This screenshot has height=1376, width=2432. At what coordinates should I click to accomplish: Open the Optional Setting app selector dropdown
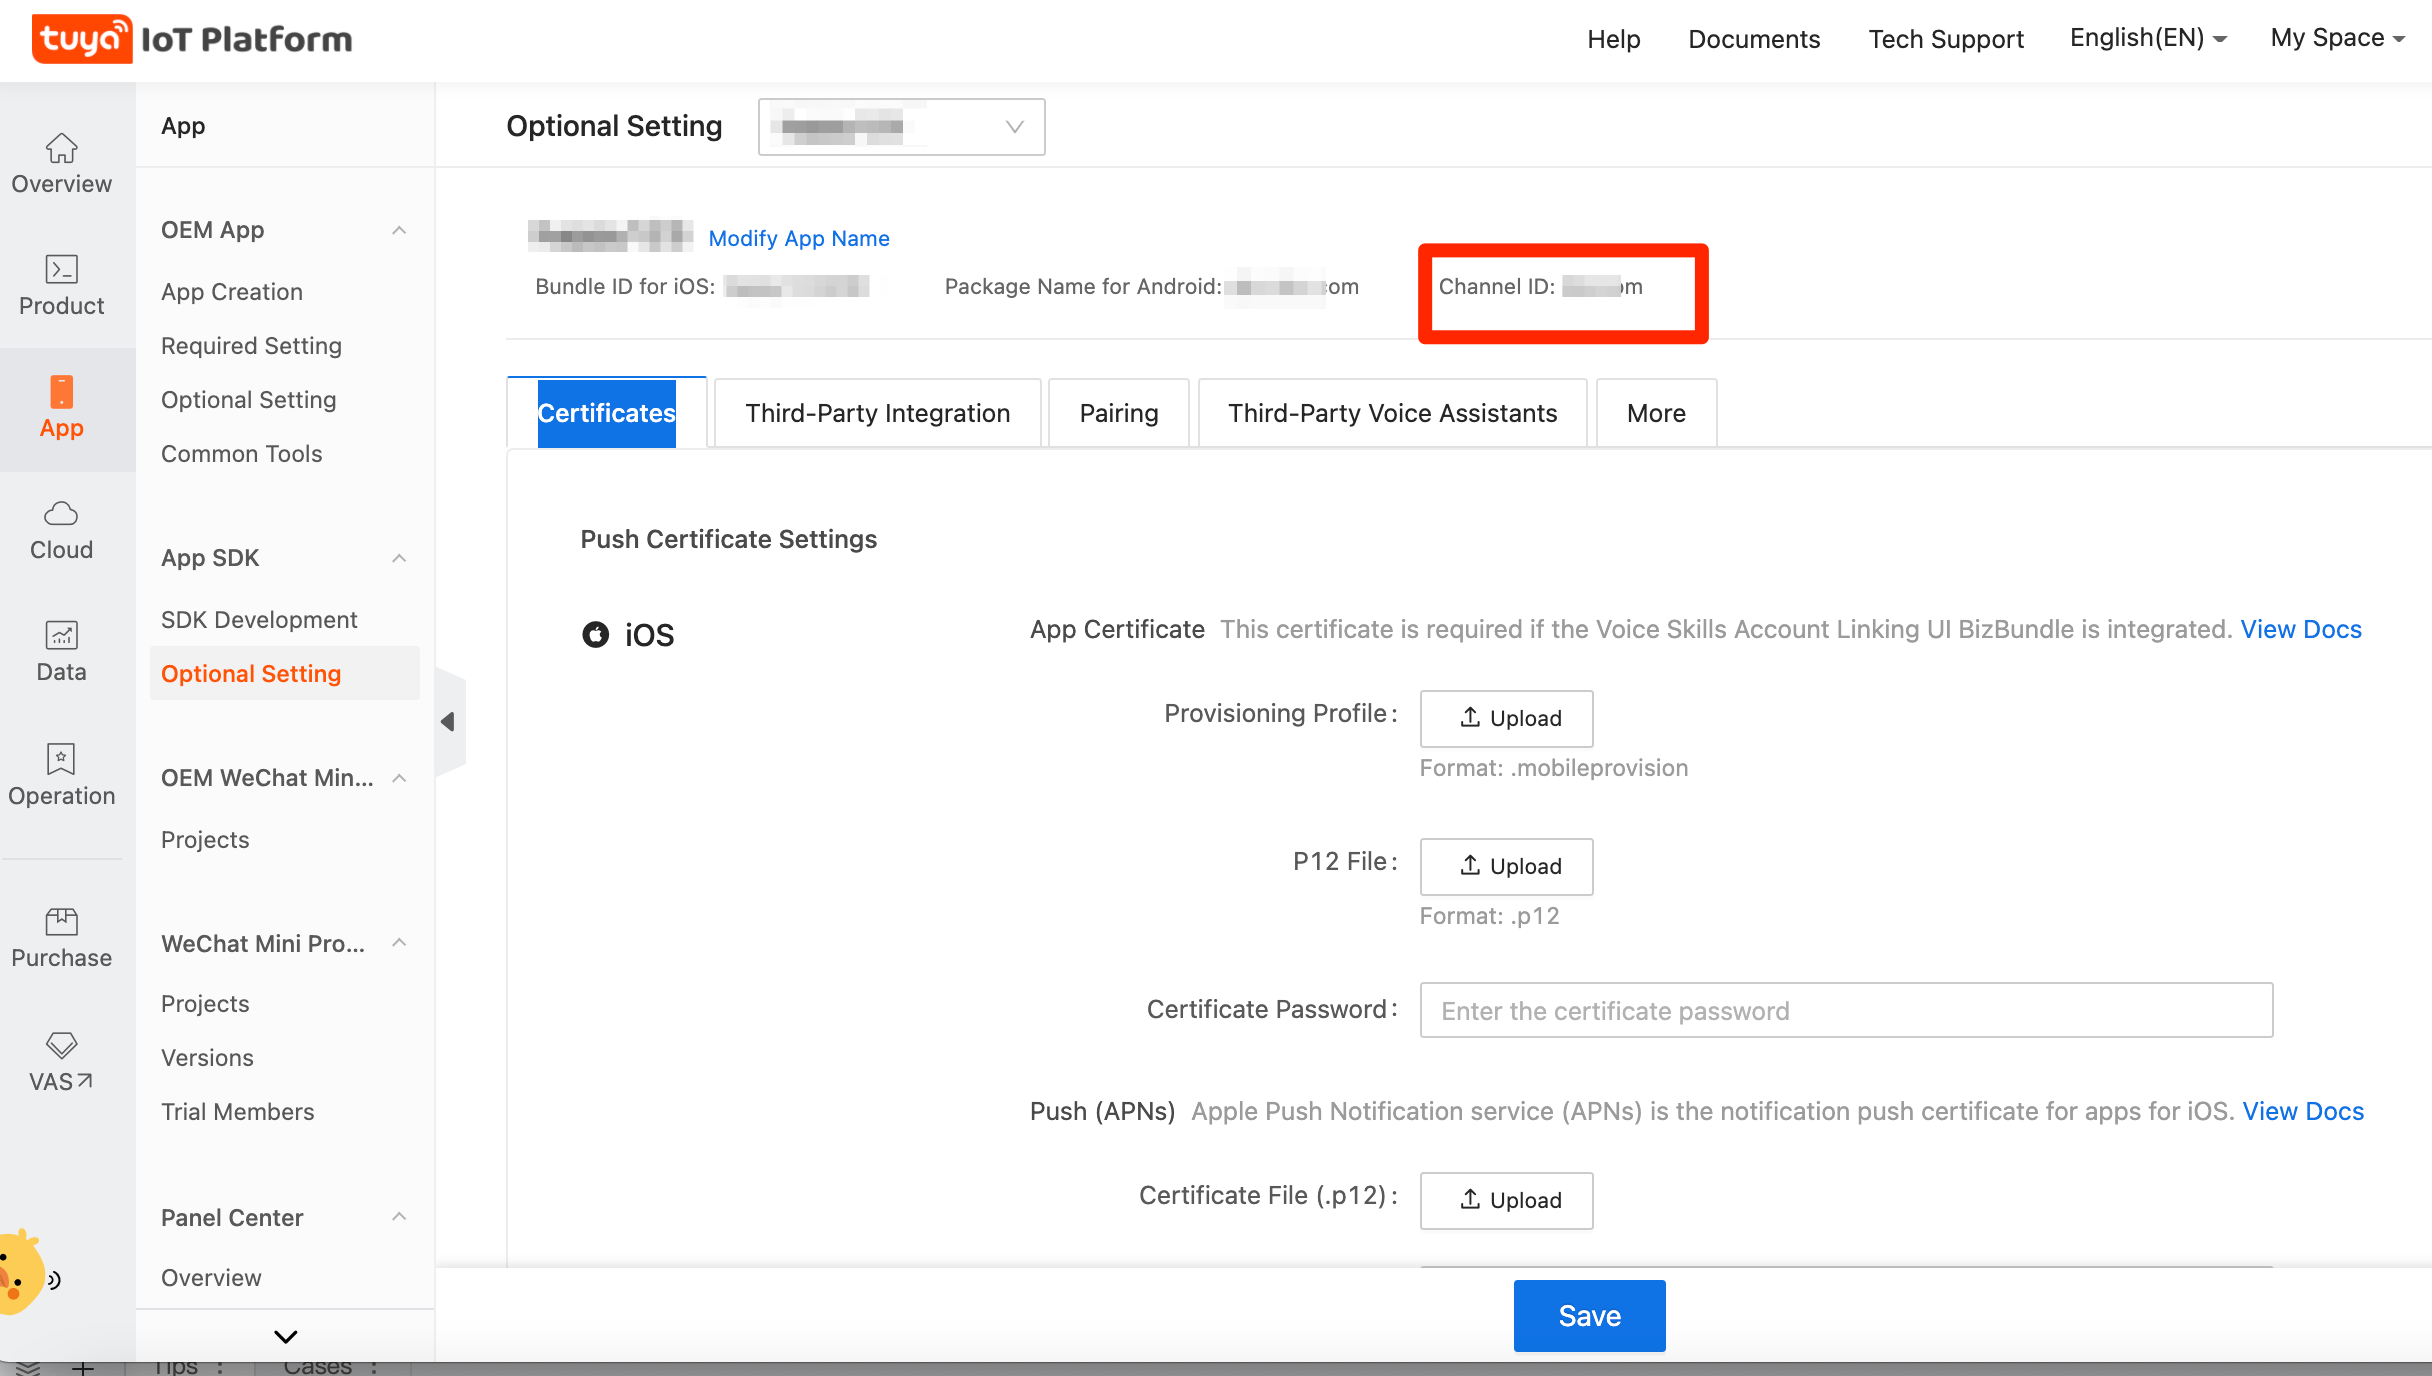click(x=899, y=126)
